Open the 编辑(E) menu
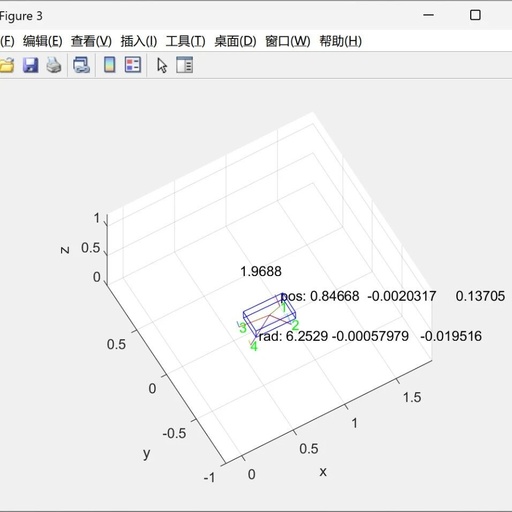Viewport: 512px width, 512px height. tap(43, 41)
